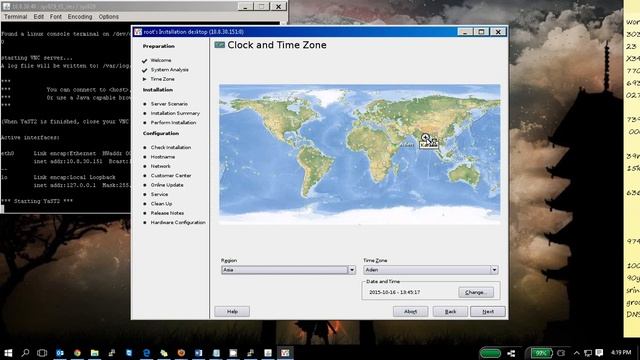640x360 pixels.
Task: Select Server Scenario in sidebar
Action: click(169, 104)
